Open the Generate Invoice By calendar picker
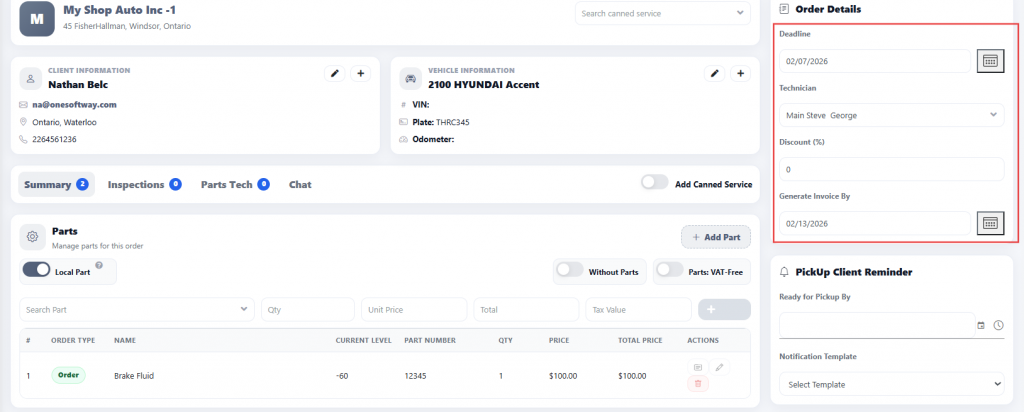This screenshot has width=1024, height=412. click(x=990, y=223)
